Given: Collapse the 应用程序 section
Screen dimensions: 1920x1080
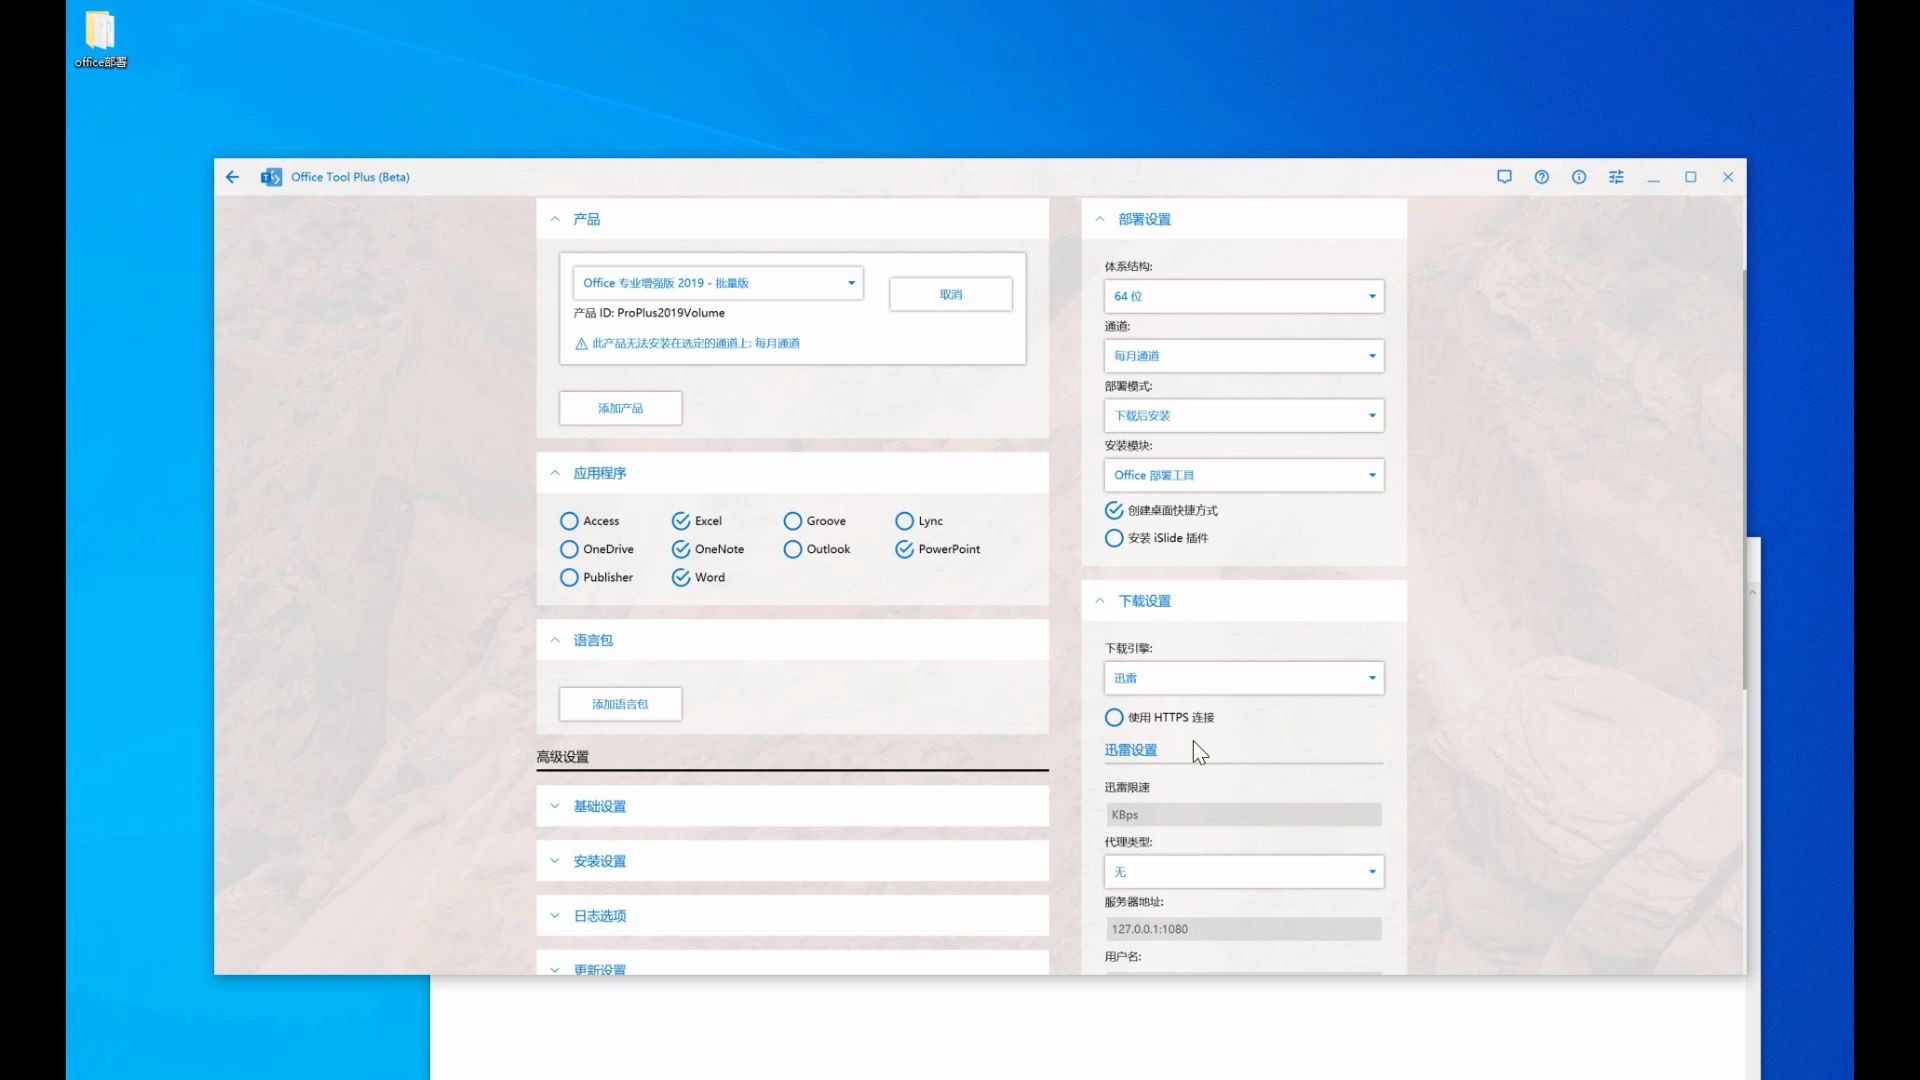Looking at the screenshot, I should pyautogui.click(x=555, y=473).
